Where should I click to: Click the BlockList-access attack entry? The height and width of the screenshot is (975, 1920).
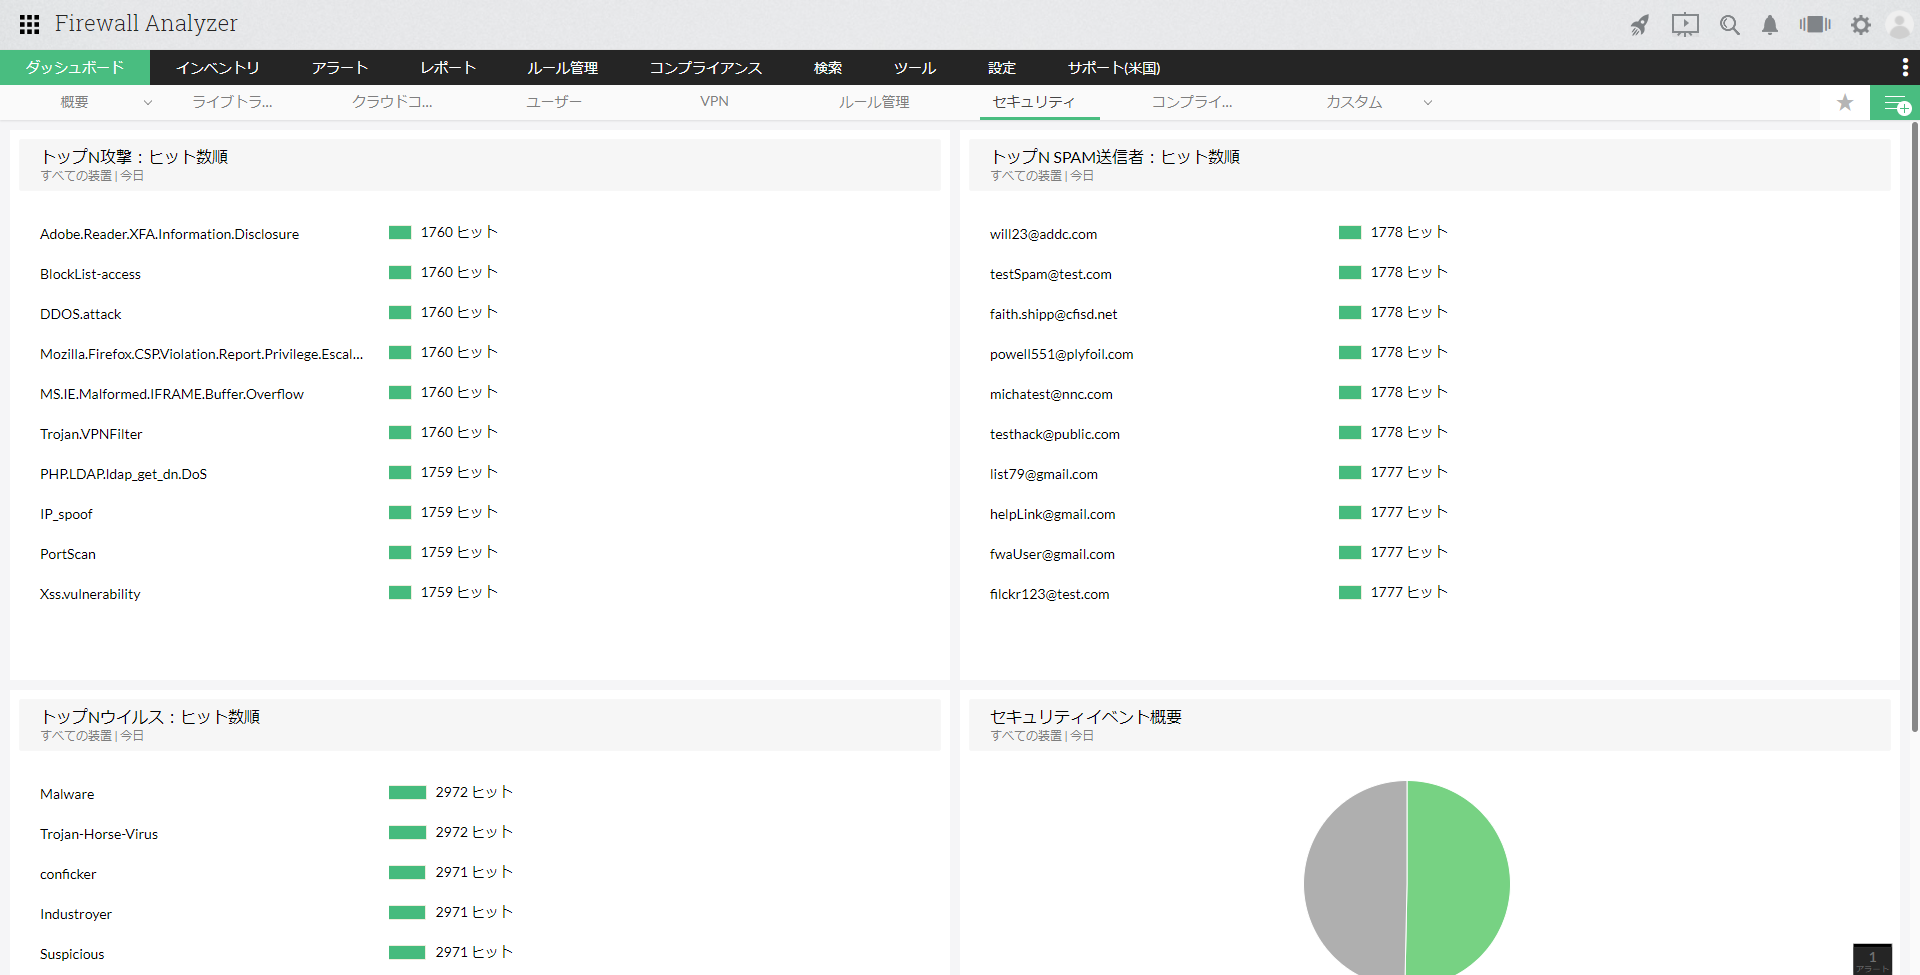[91, 274]
